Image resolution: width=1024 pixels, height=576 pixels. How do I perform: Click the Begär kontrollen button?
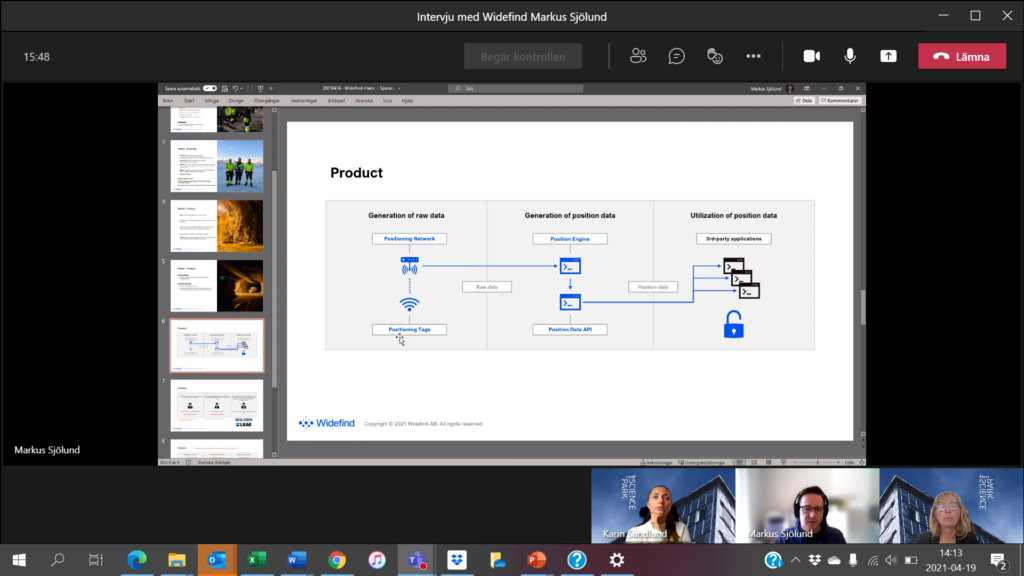tap(523, 56)
